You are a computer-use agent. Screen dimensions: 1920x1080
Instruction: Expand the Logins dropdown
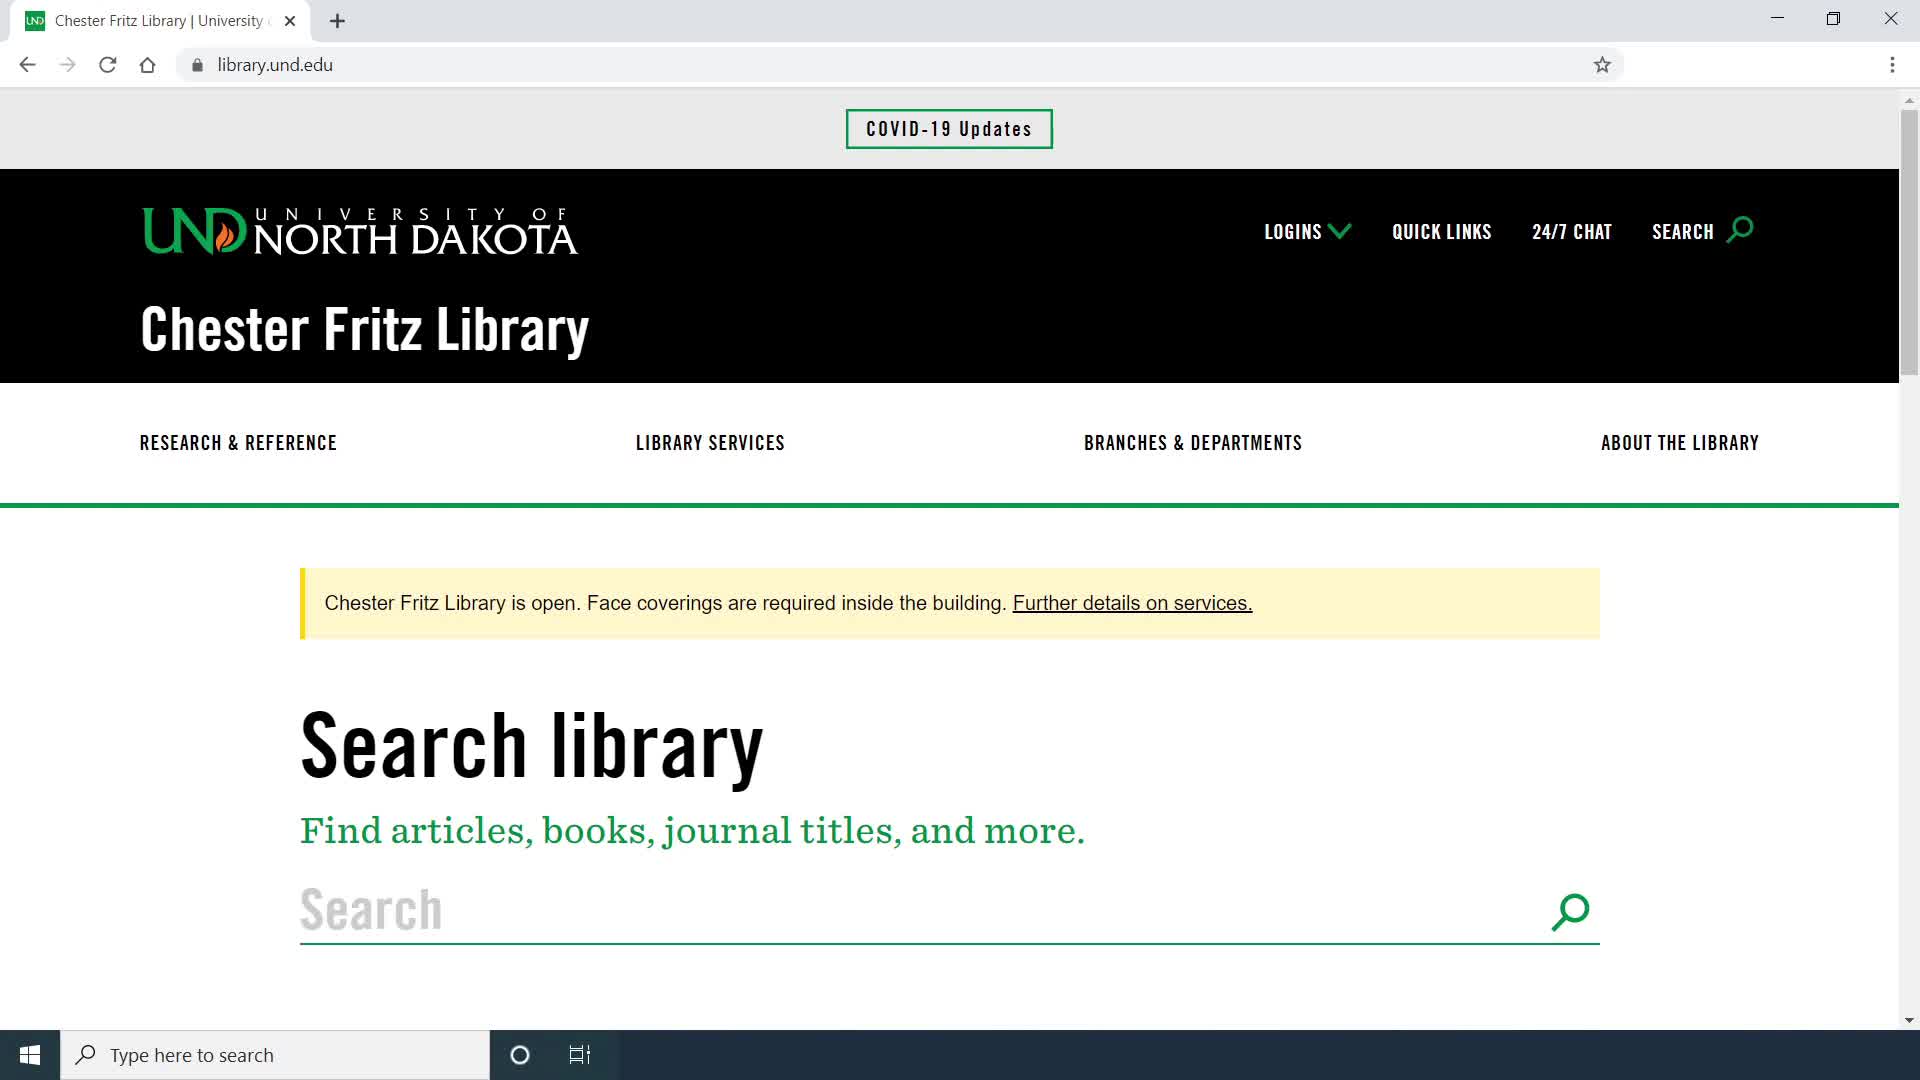1307,232
